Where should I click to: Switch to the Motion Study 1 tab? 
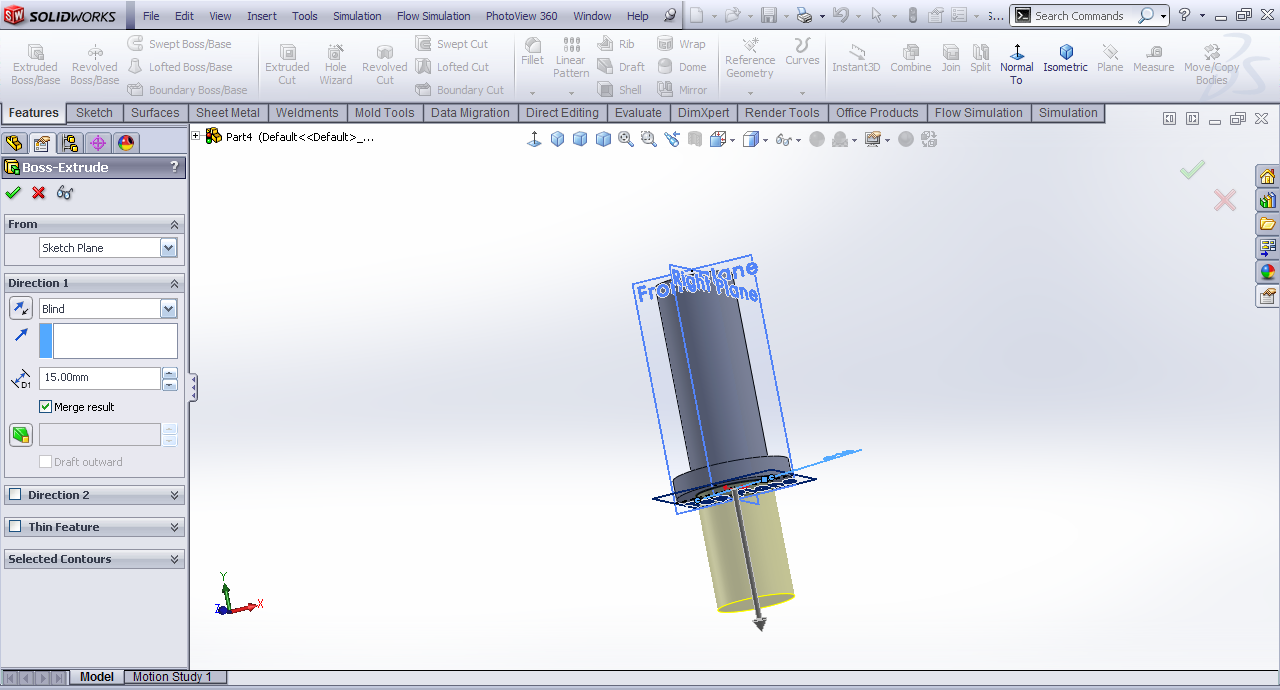pos(172,677)
